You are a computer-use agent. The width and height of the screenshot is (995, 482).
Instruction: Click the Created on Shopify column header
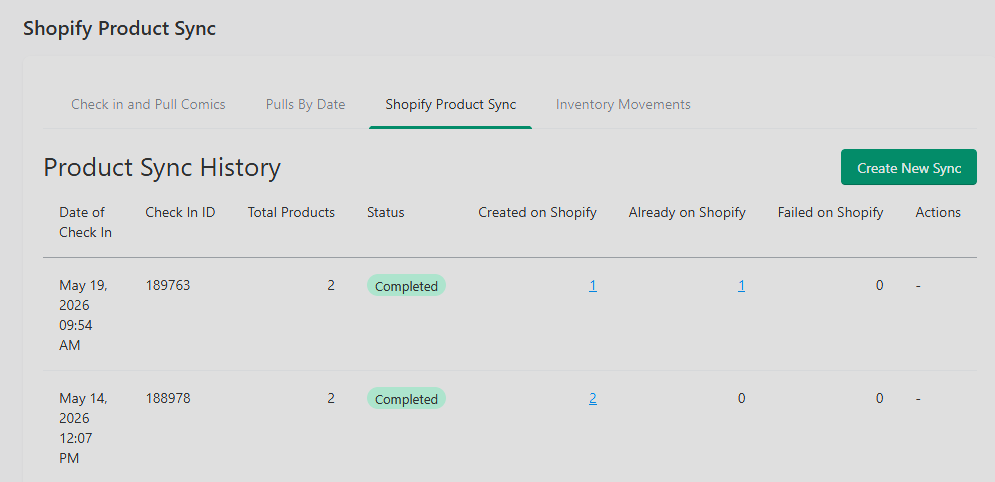tap(537, 212)
